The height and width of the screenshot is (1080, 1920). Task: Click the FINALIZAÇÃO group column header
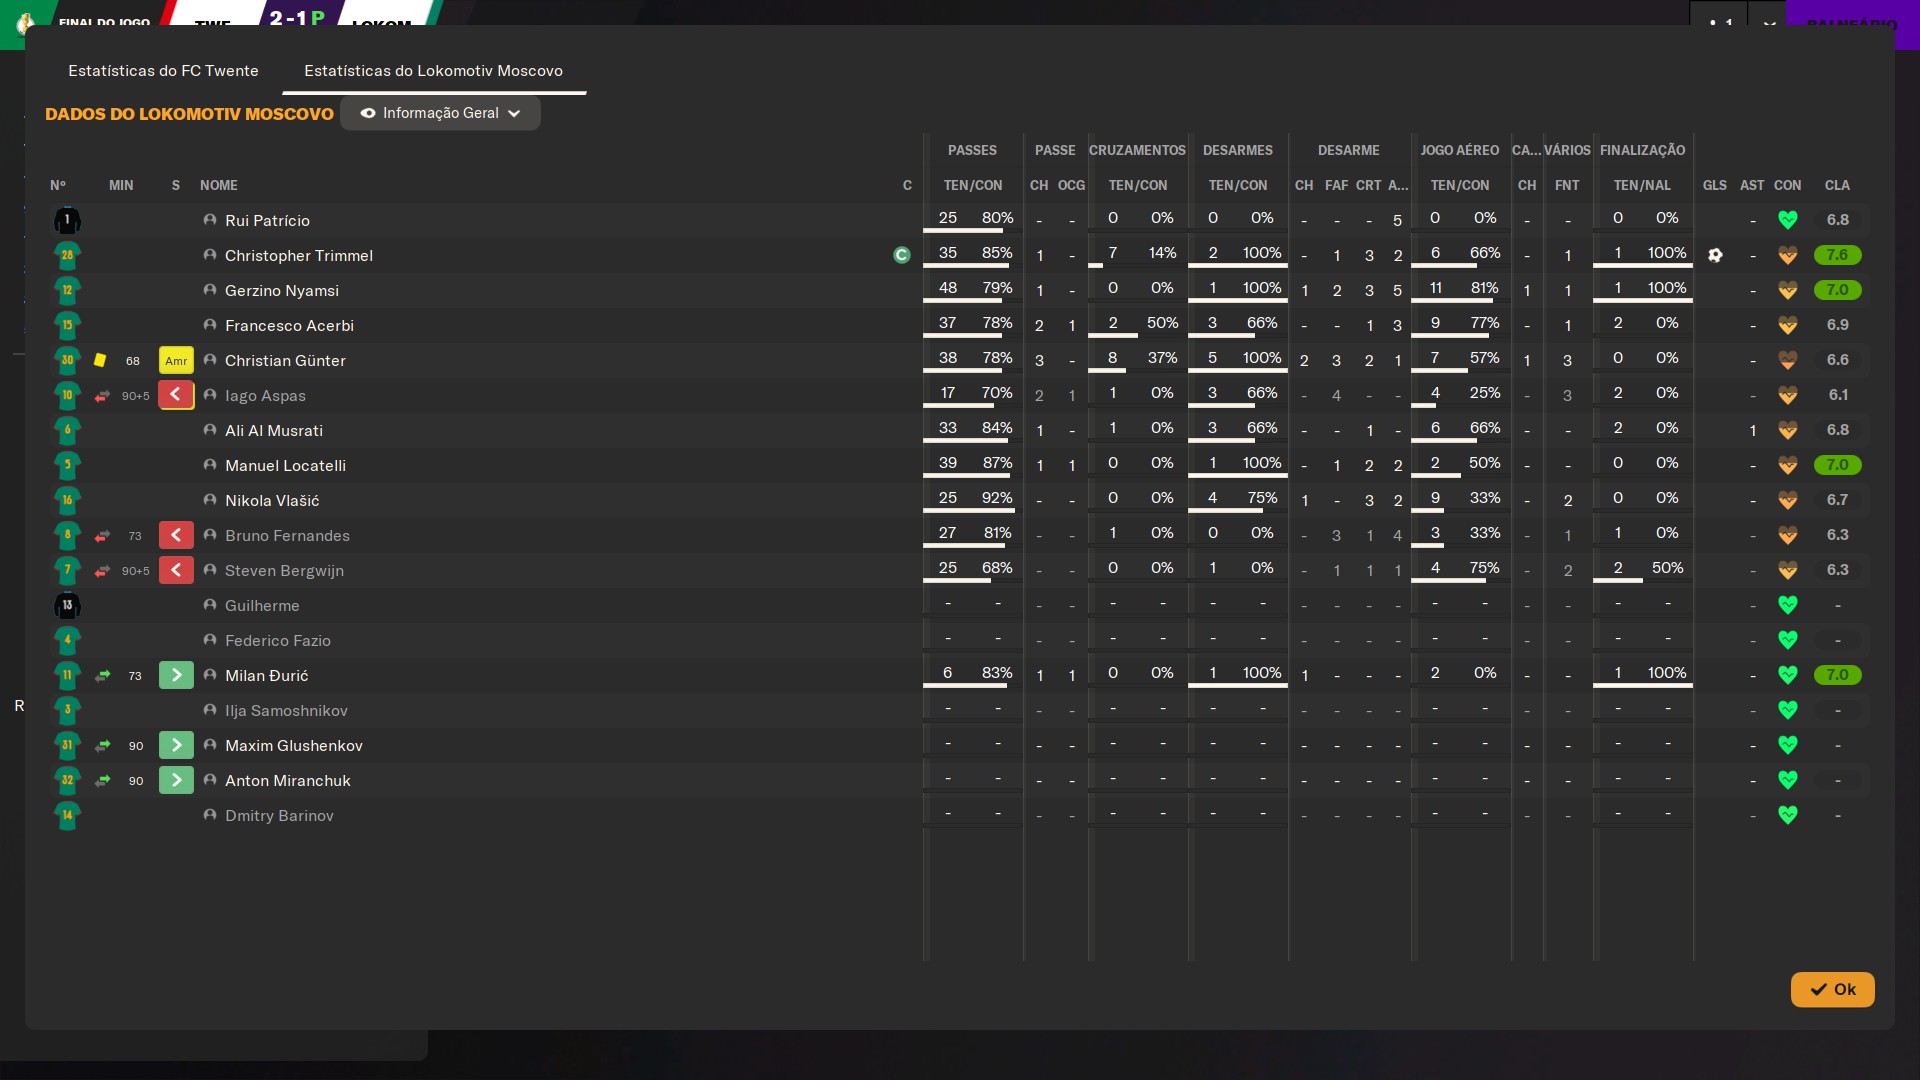point(1642,150)
